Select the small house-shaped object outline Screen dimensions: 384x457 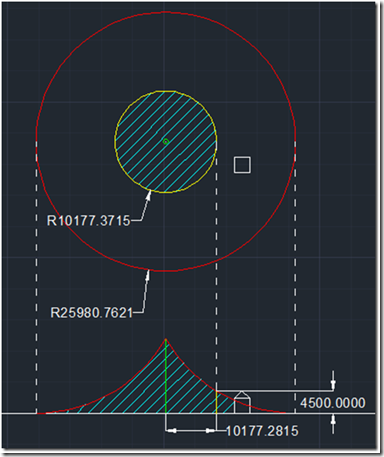[242, 402]
